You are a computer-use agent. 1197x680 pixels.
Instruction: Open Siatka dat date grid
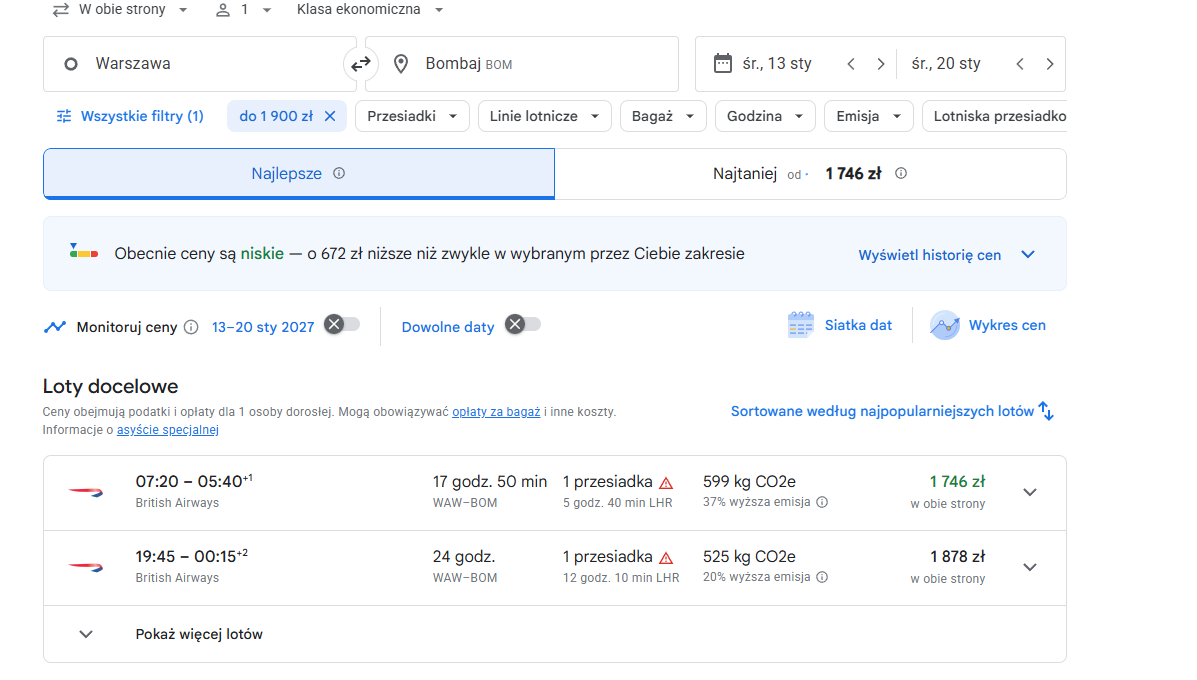click(x=840, y=325)
